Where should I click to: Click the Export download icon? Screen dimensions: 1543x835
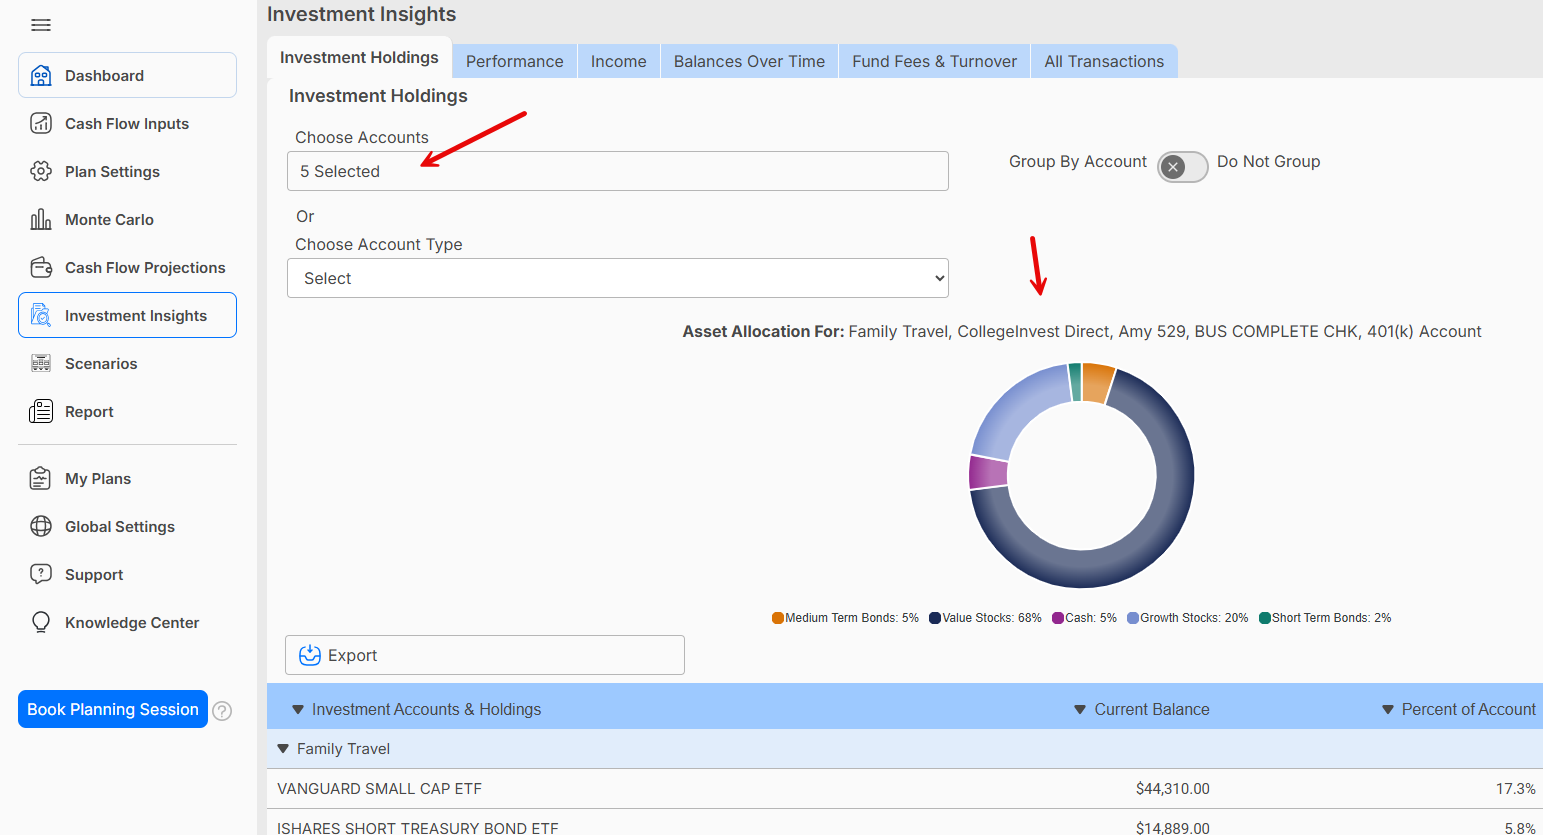point(310,655)
